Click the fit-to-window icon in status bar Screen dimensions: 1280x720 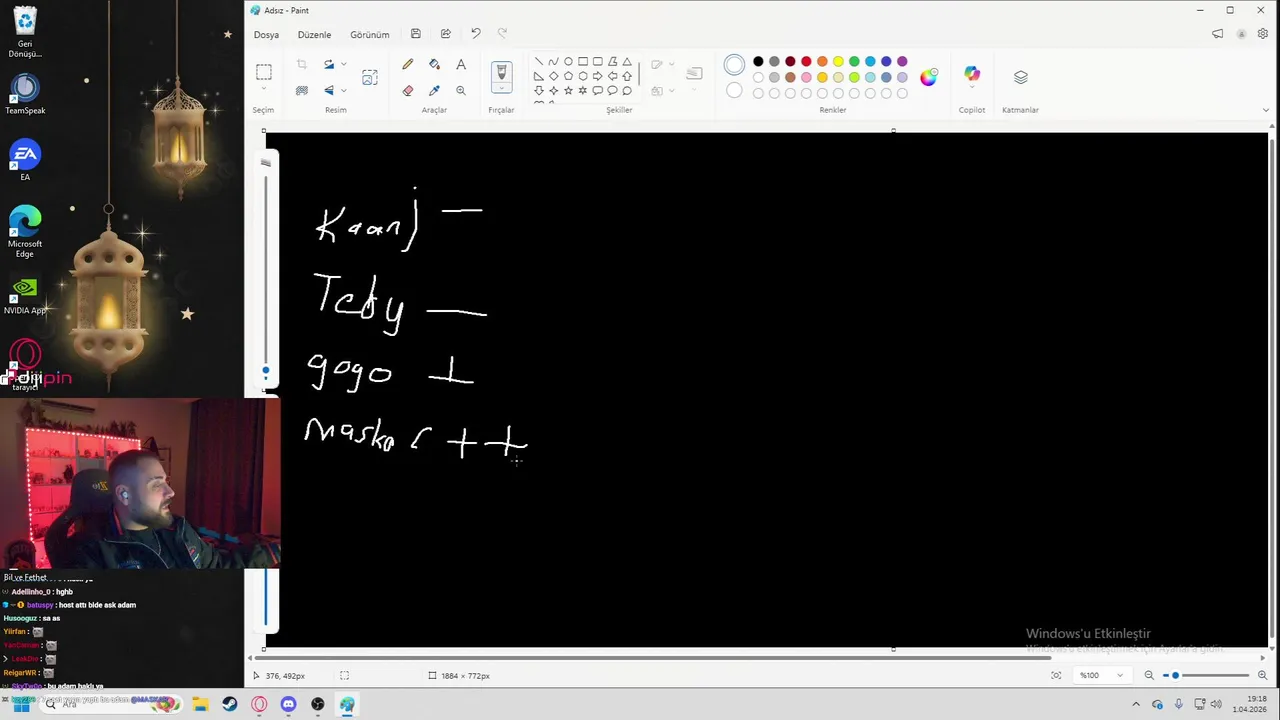(x=1056, y=676)
